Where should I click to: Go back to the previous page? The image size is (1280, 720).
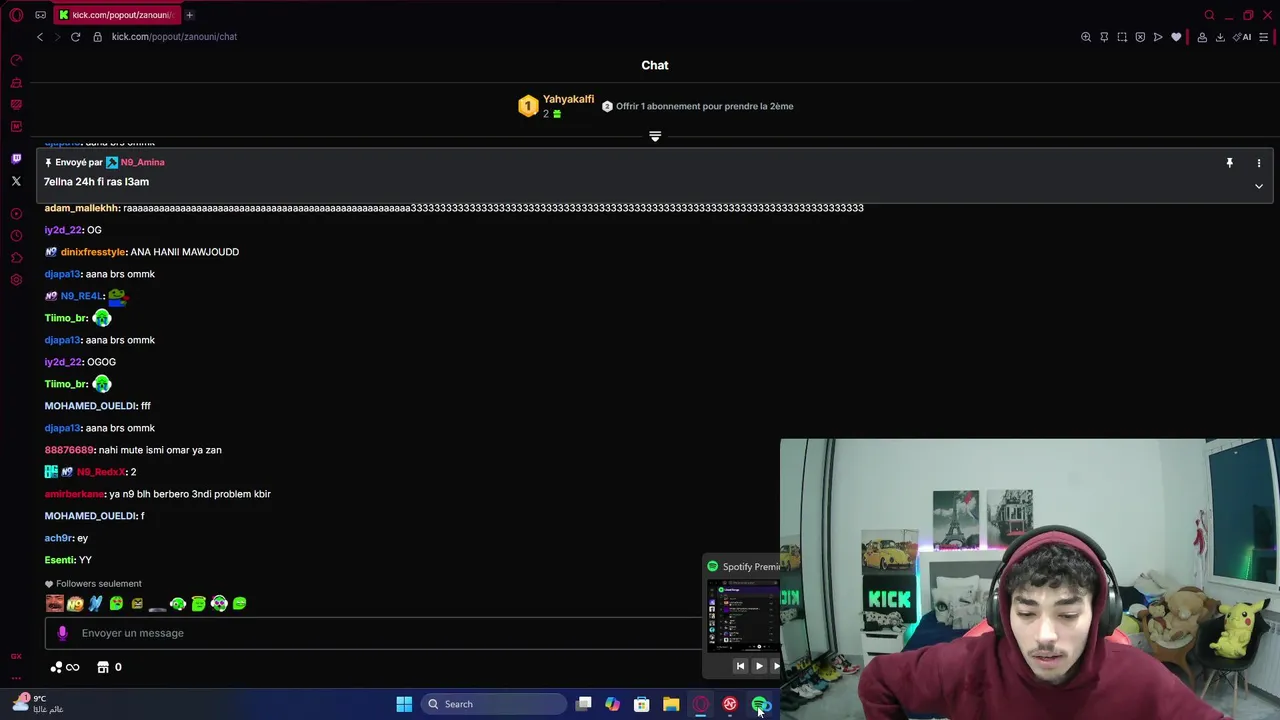point(40,37)
